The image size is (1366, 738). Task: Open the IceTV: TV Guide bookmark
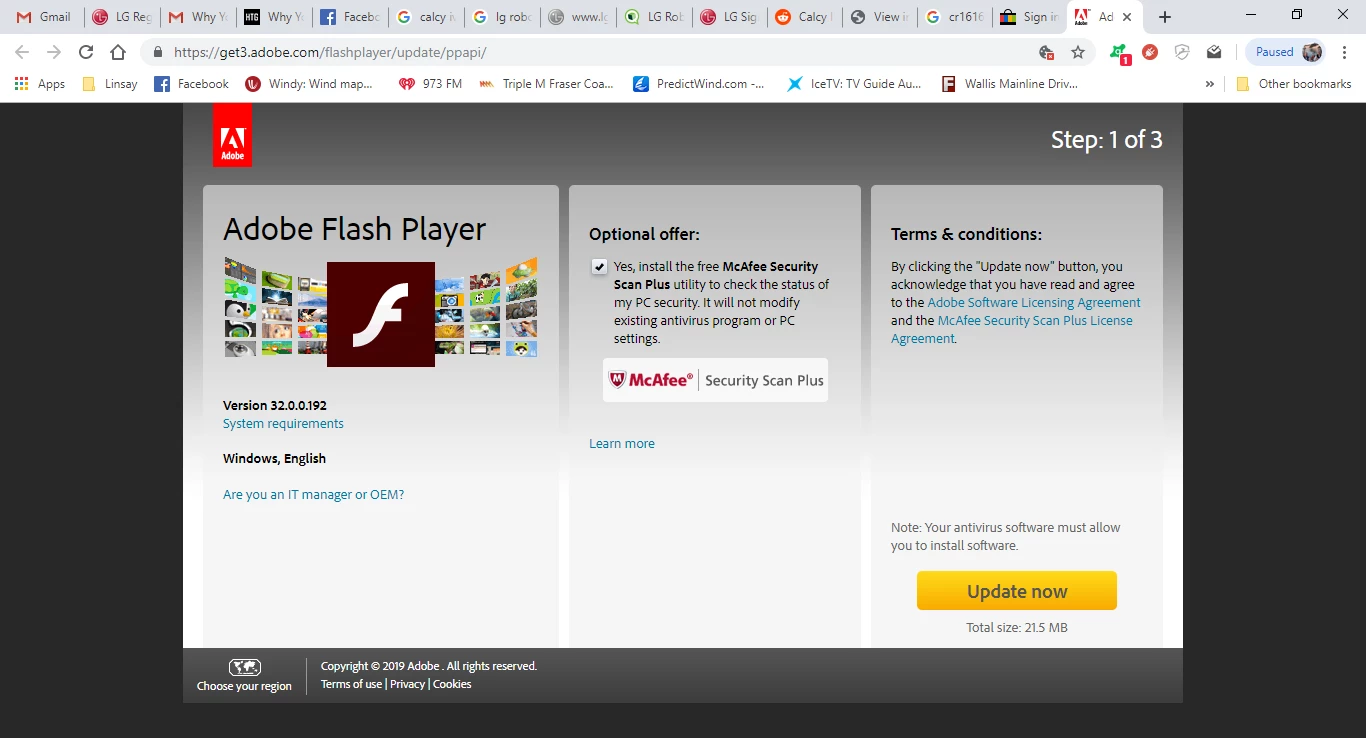coord(854,84)
